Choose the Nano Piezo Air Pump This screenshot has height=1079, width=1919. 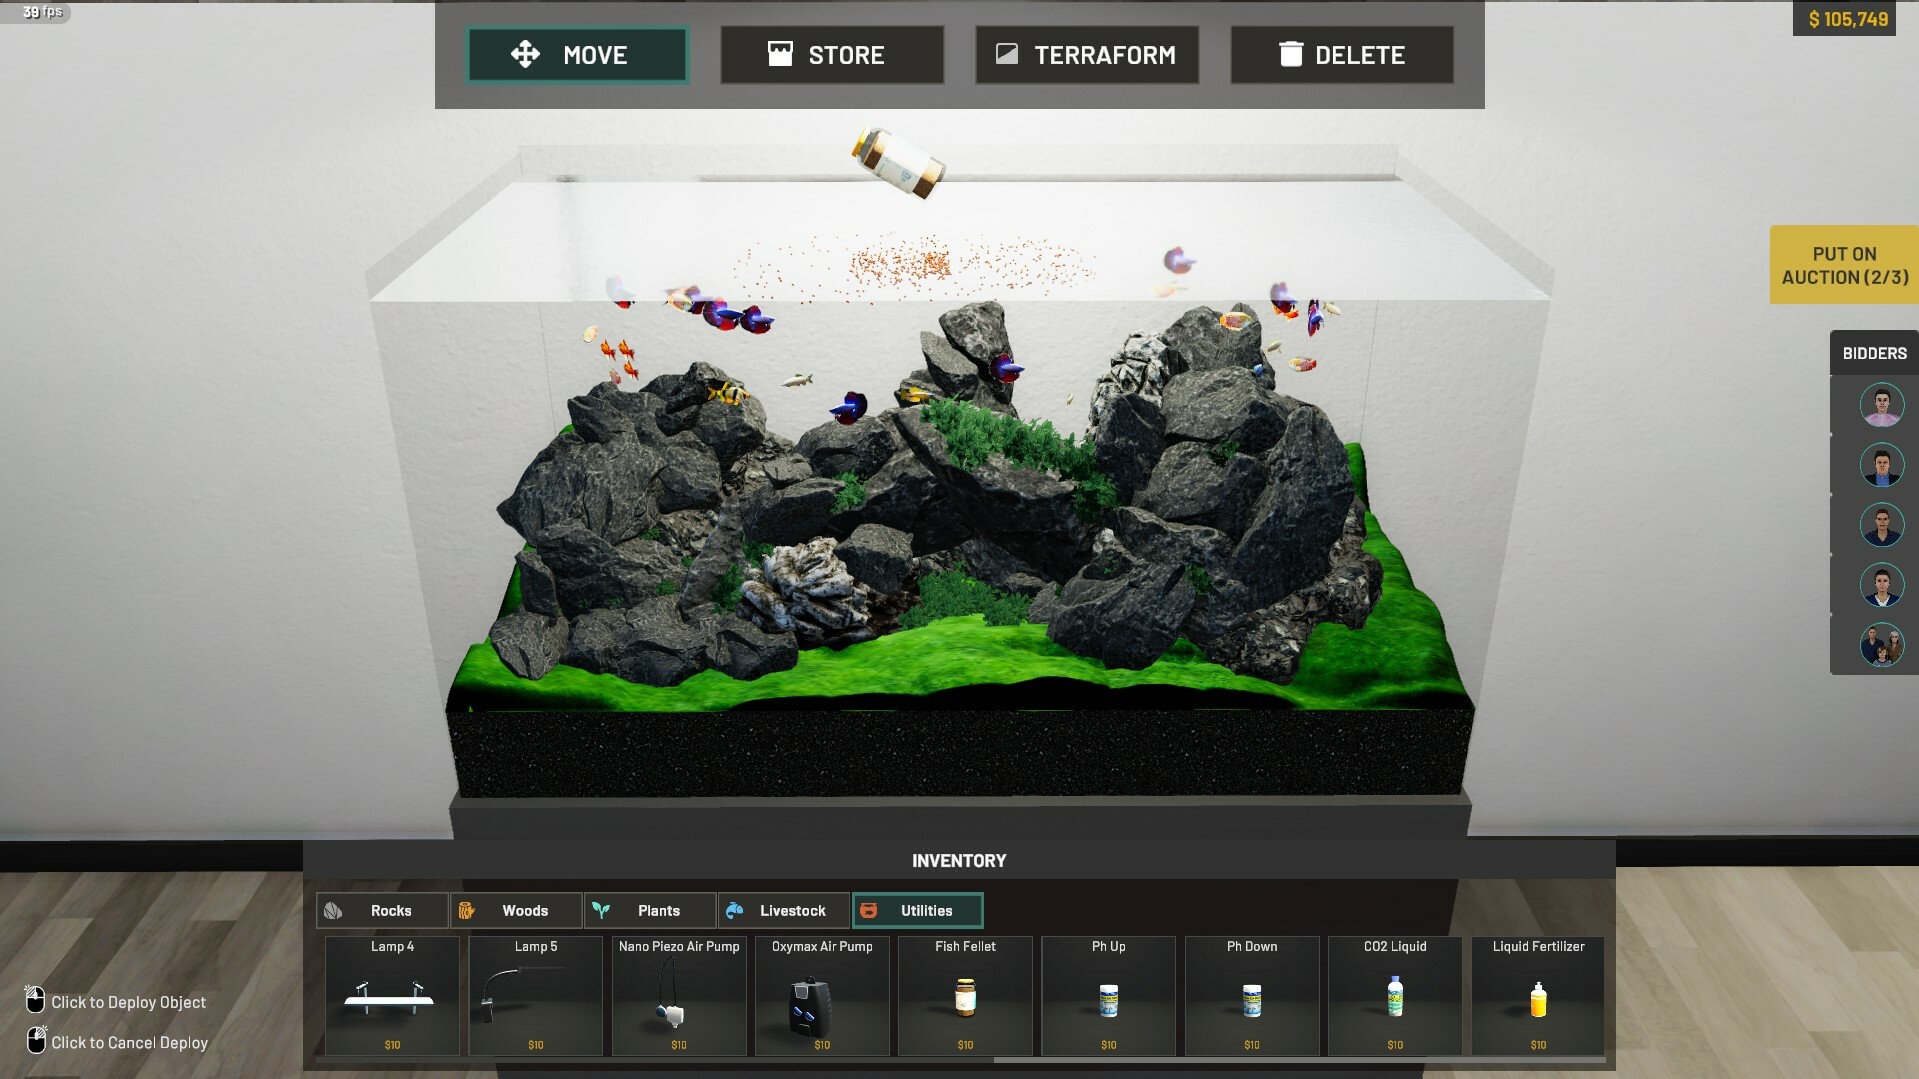[679, 995]
